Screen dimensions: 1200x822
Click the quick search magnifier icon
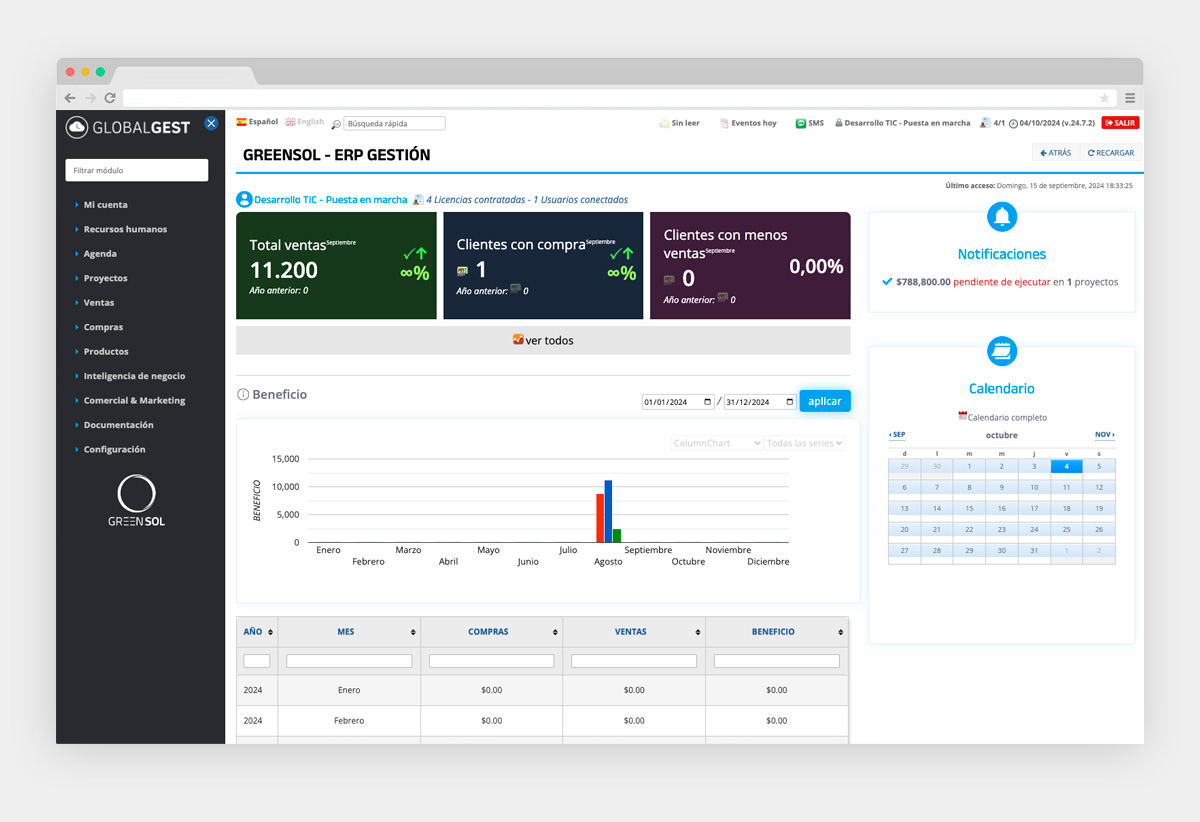[x=336, y=124]
